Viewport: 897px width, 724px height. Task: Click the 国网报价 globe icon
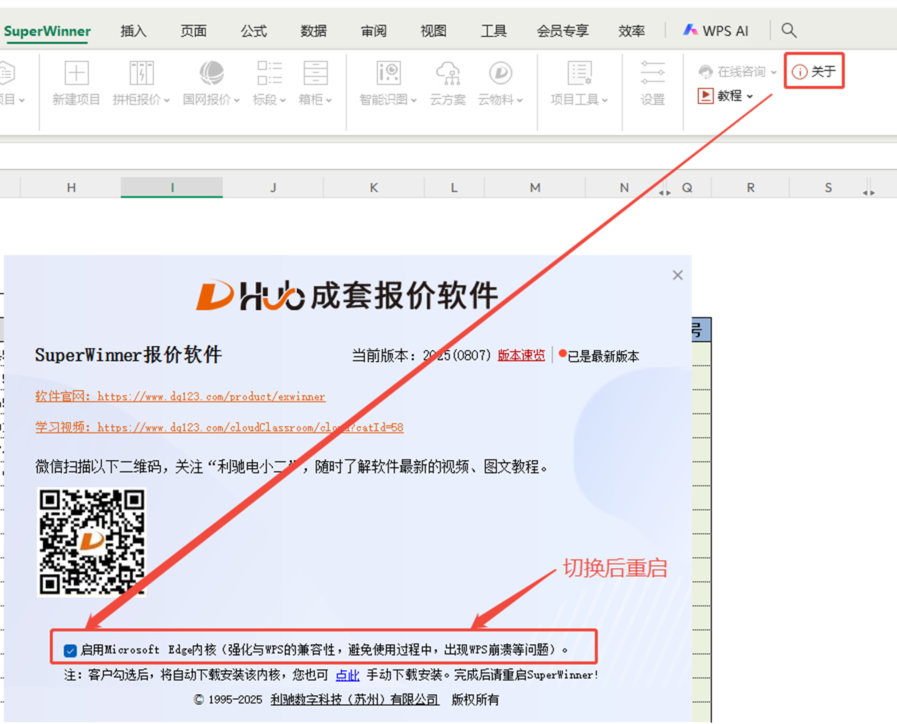tap(211, 73)
